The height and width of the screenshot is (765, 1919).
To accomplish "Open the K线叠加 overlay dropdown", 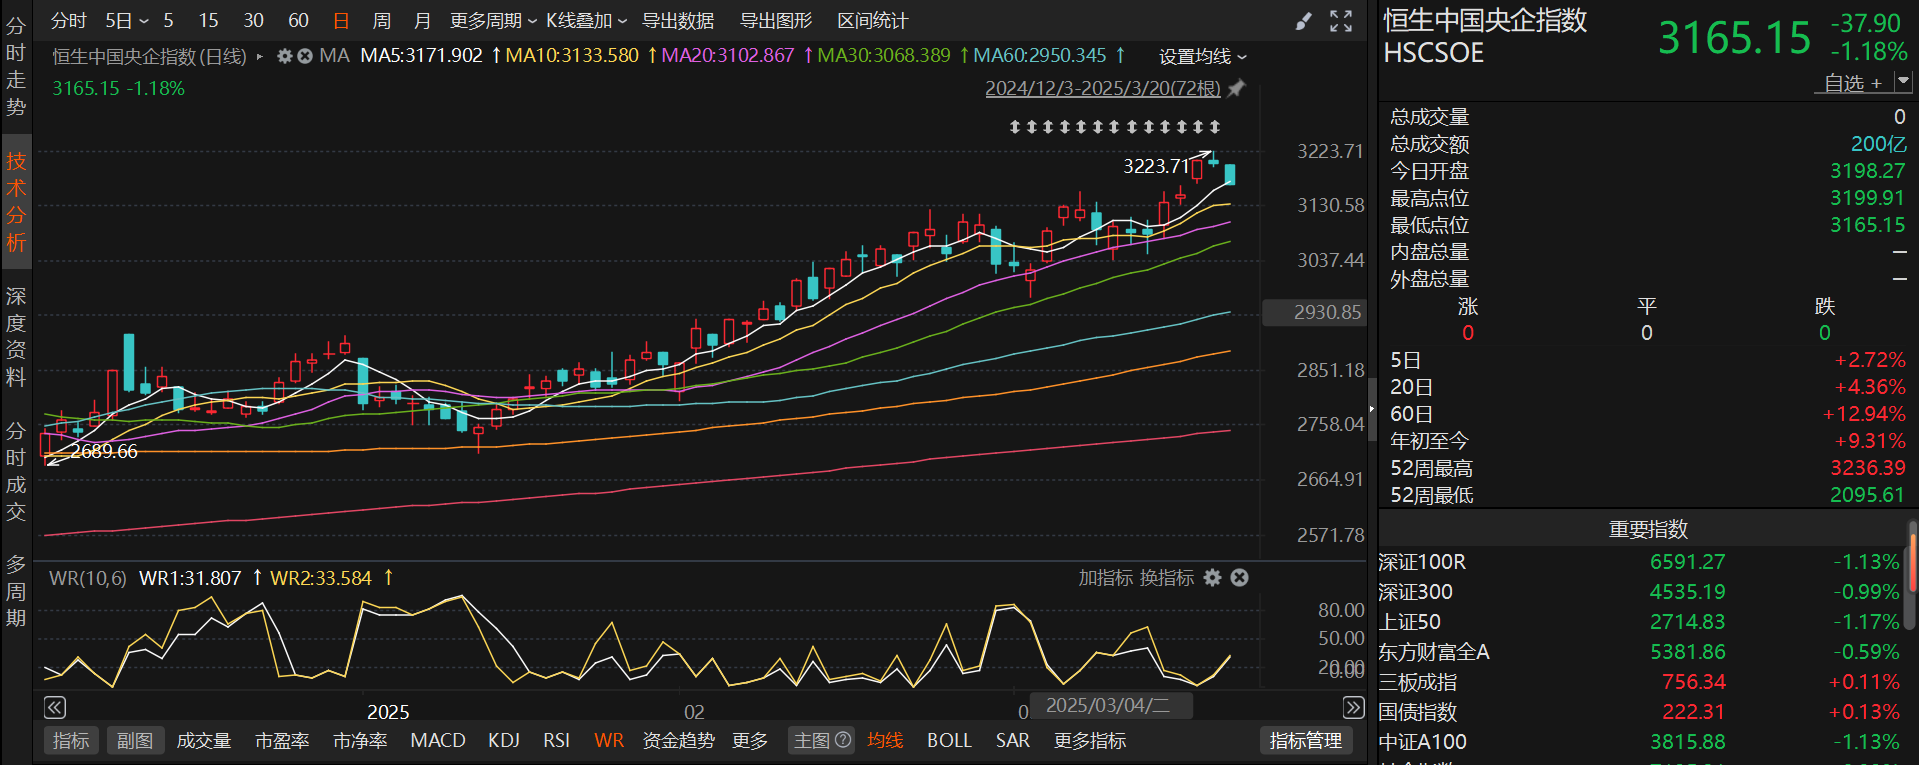I will tap(586, 21).
